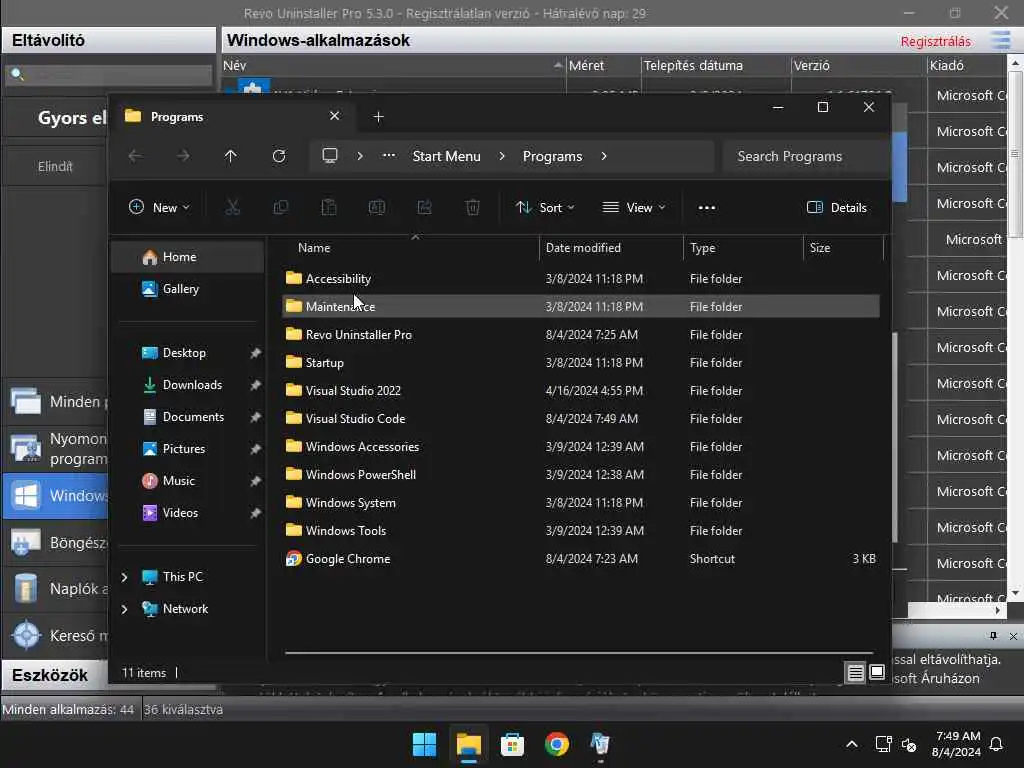Screen dimensions: 1024x768
Task: Show hidden tray icons chevron
Action: [852, 744]
